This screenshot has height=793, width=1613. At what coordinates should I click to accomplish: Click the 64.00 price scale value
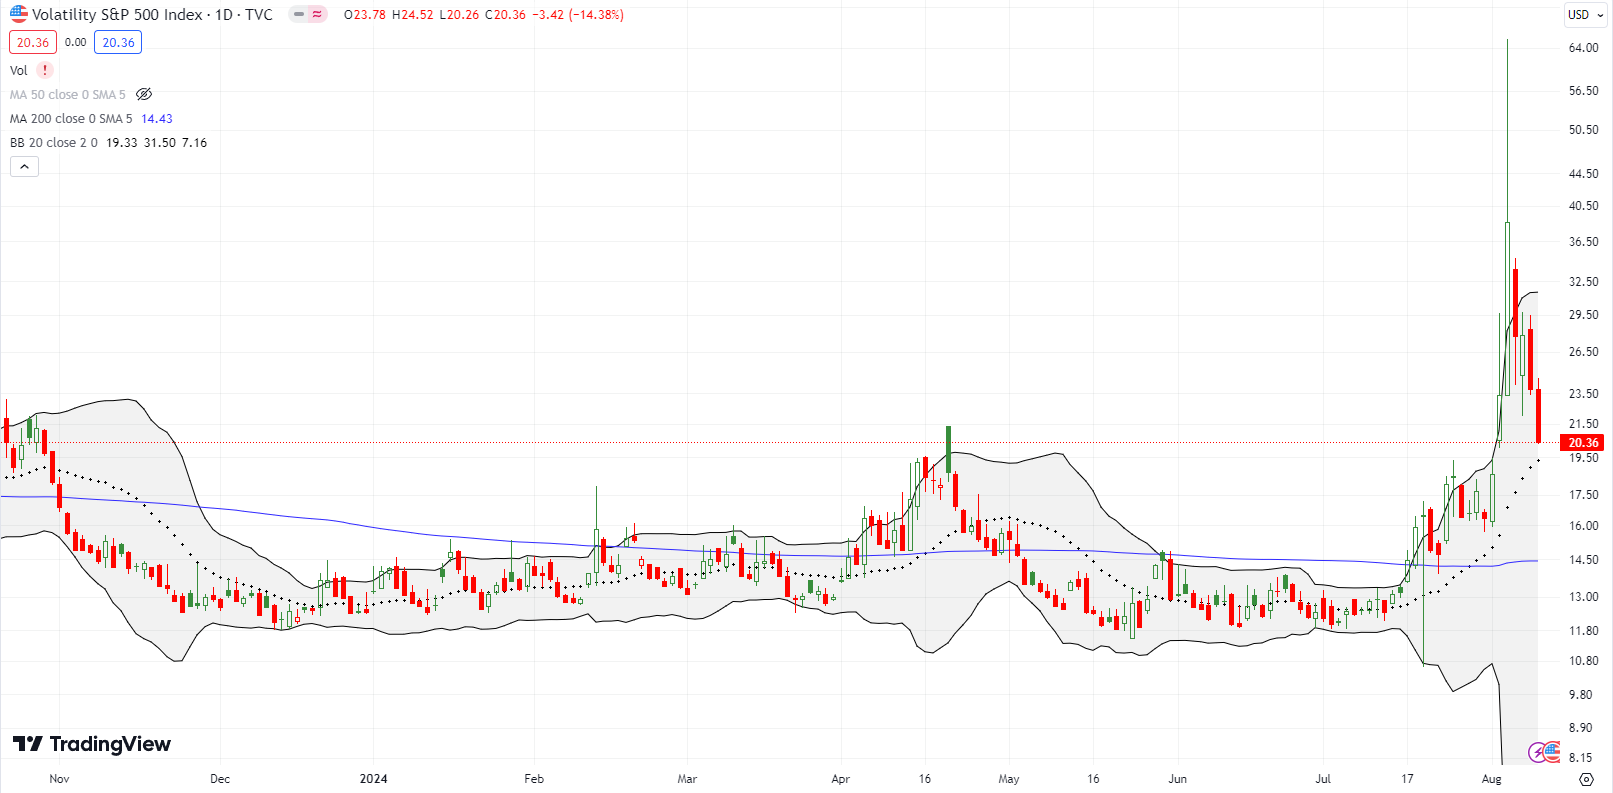coord(1583,47)
